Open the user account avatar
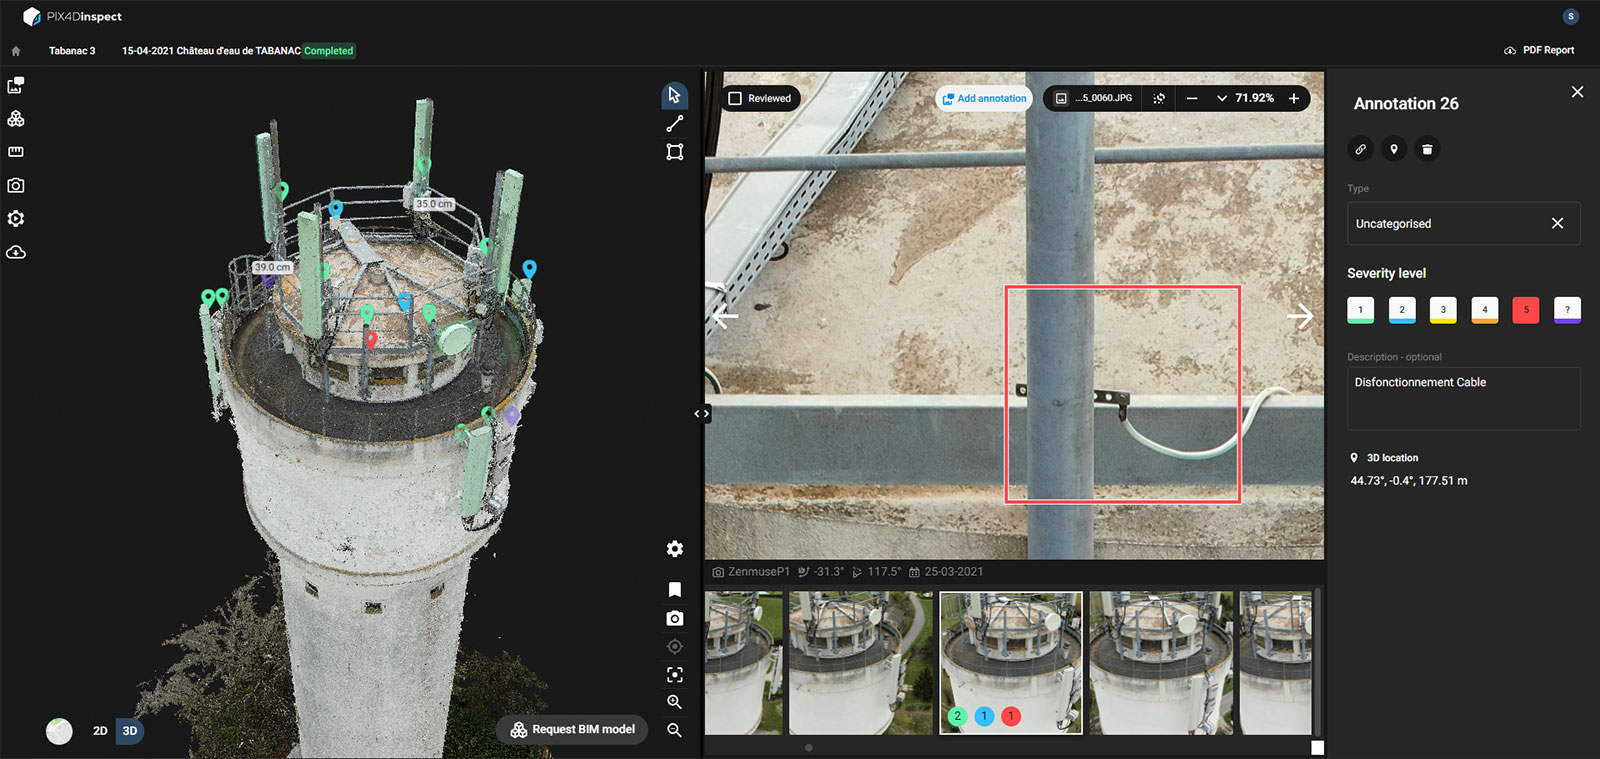The image size is (1600, 759). pos(1571,16)
